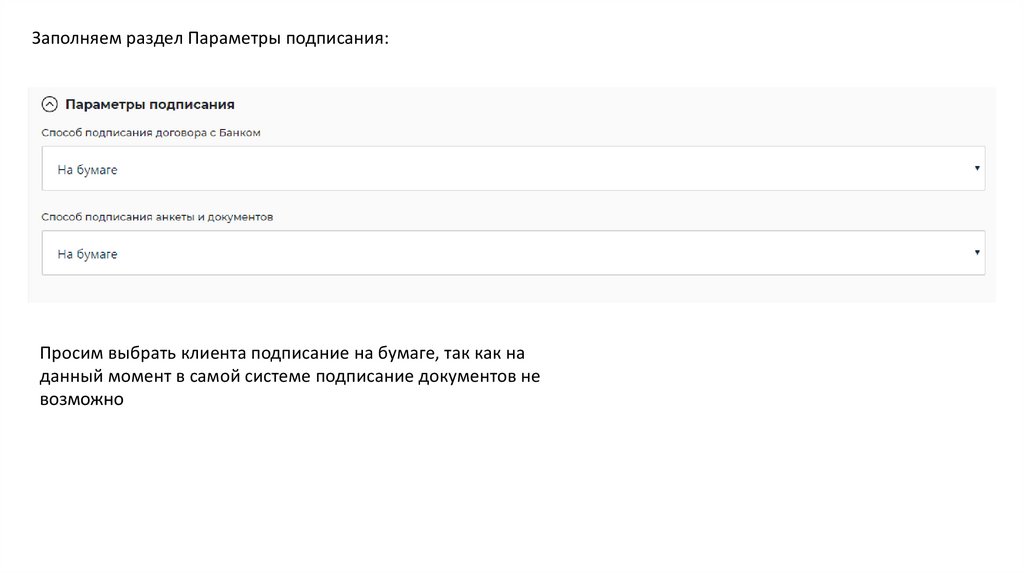Select На бумаге value in the documents signing field

pyautogui.click(x=88, y=254)
